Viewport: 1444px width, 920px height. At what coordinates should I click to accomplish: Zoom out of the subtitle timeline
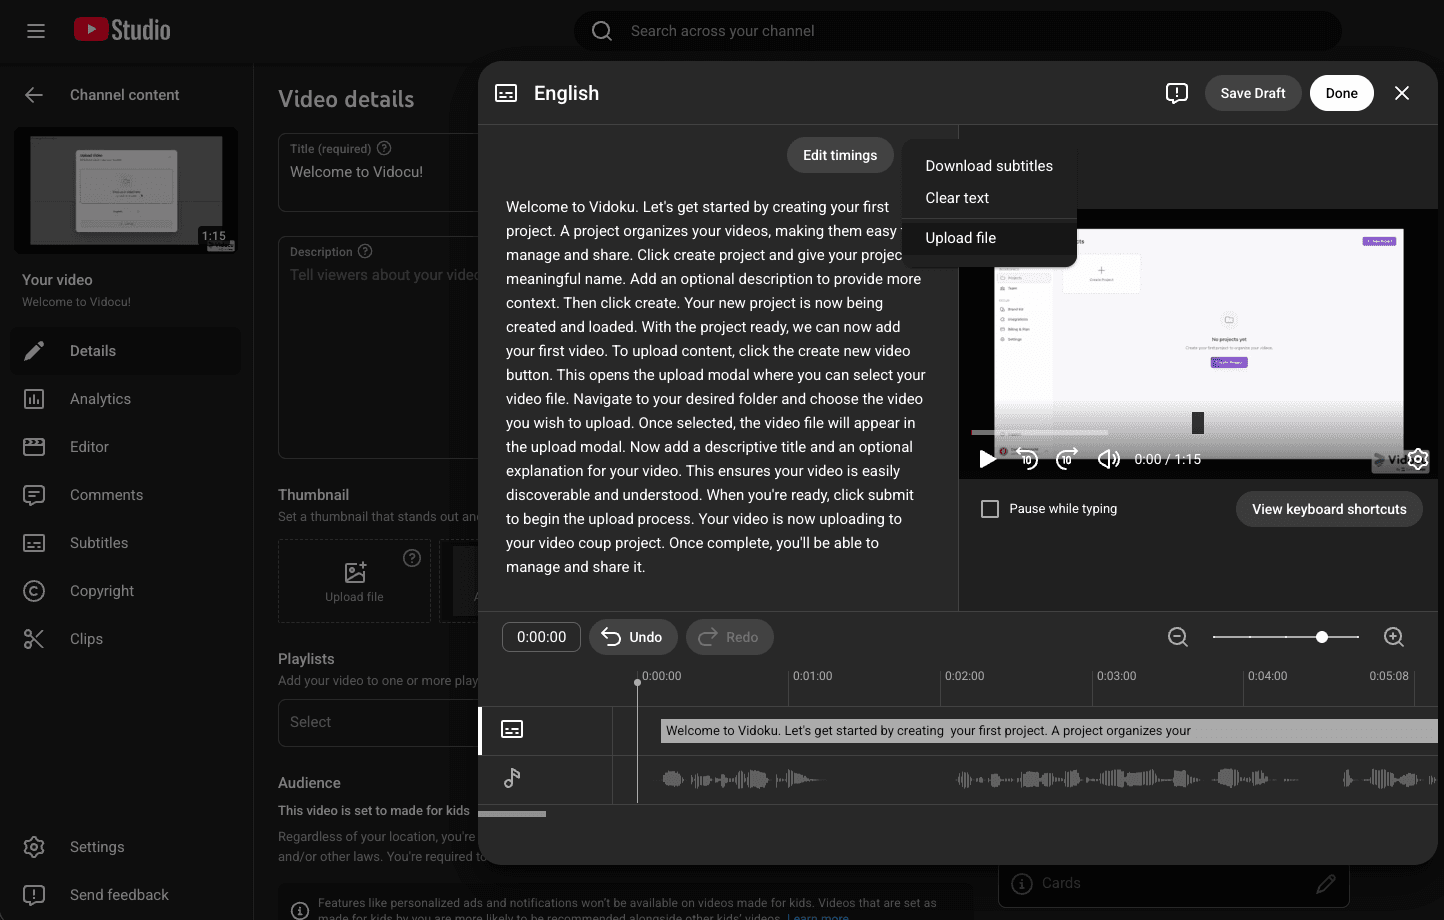[x=1178, y=637]
